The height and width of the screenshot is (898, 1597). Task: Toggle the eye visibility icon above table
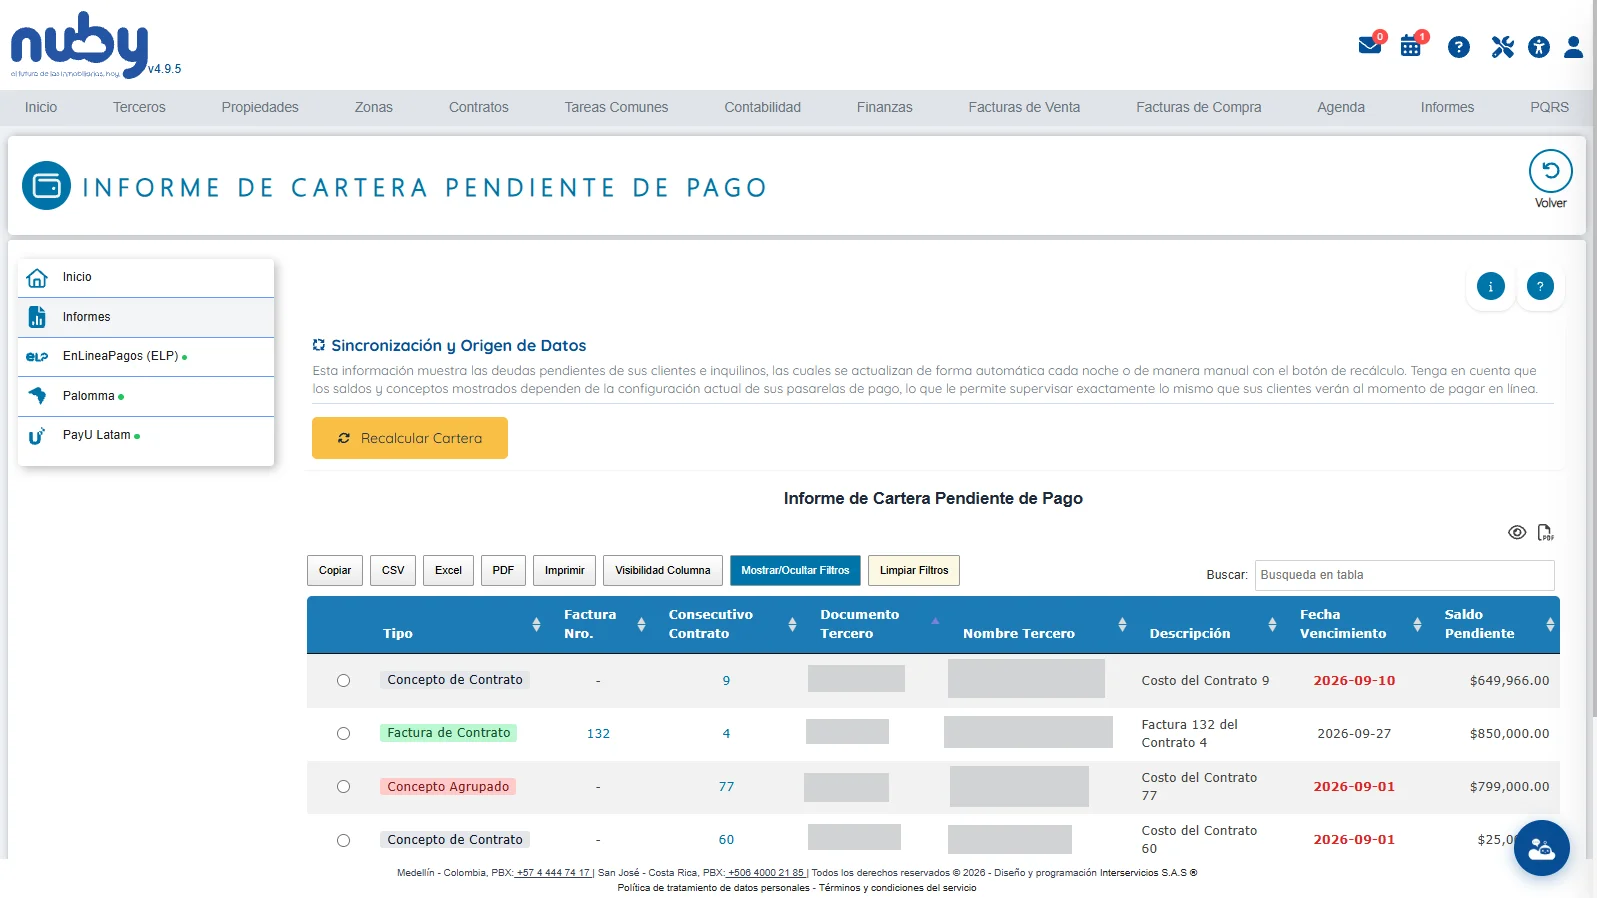pyautogui.click(x=1517, y=532)
